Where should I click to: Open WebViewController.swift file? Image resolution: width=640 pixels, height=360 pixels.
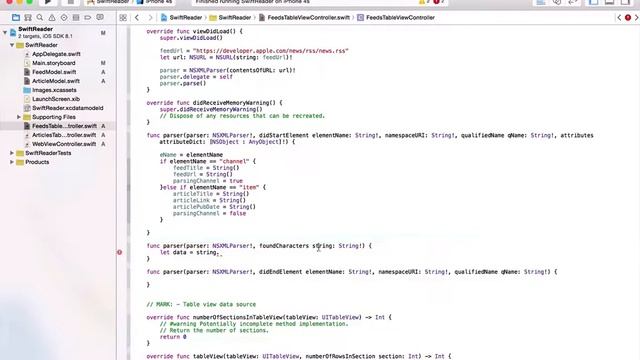point(64,144)
